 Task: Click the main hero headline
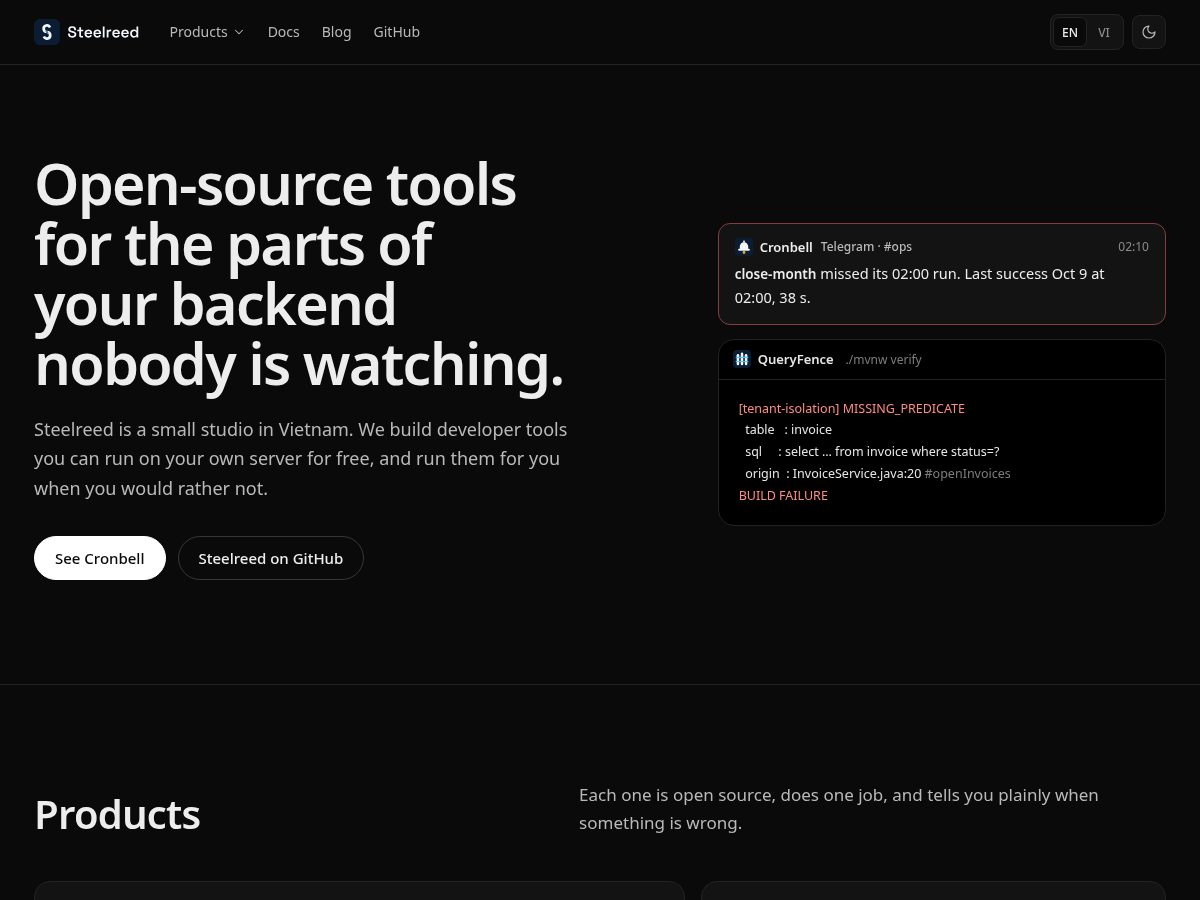coord(300,274)
